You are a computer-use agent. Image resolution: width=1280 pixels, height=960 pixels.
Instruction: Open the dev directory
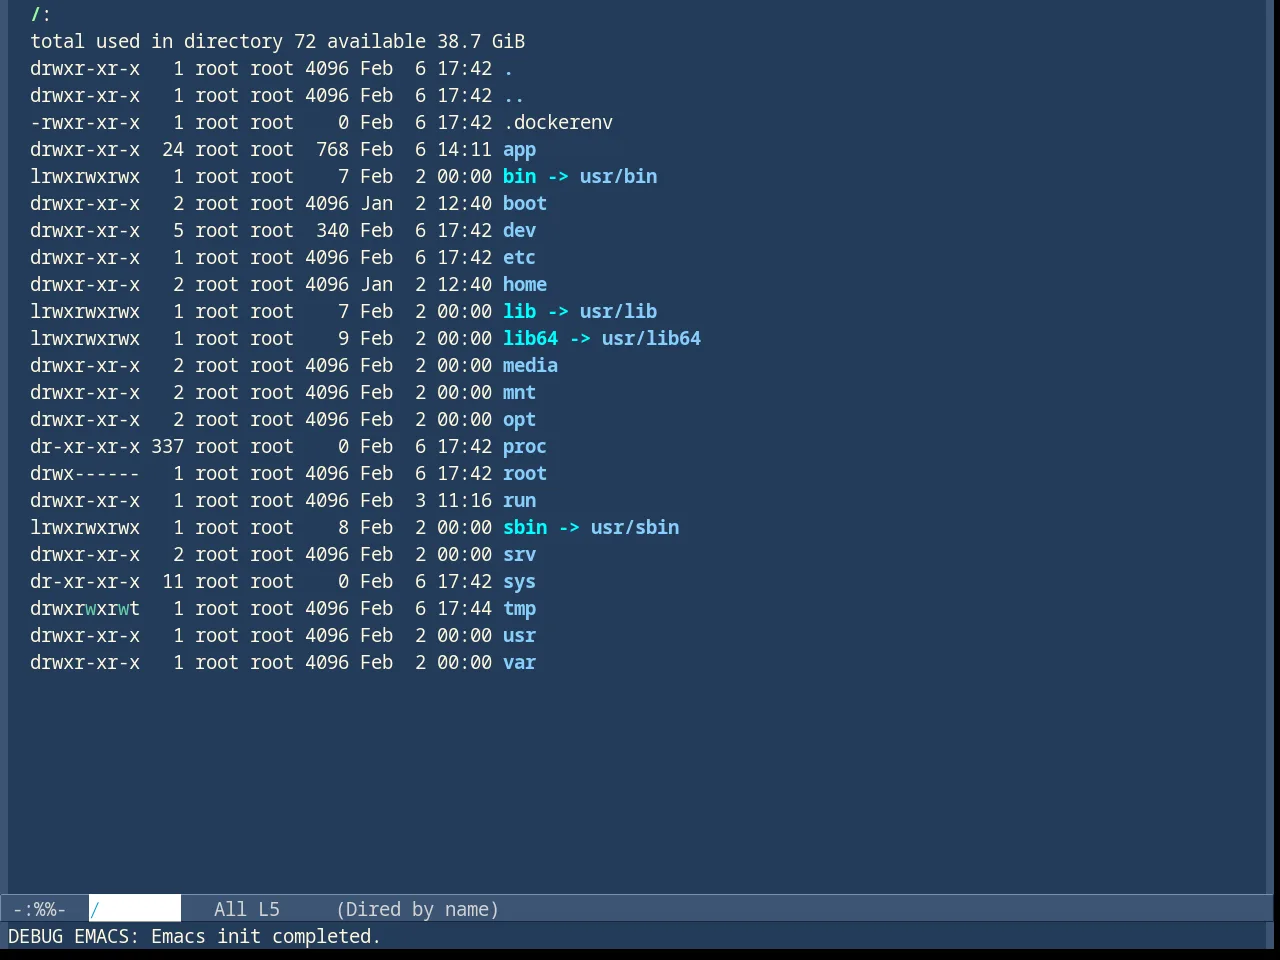click(x=519, y=230)
